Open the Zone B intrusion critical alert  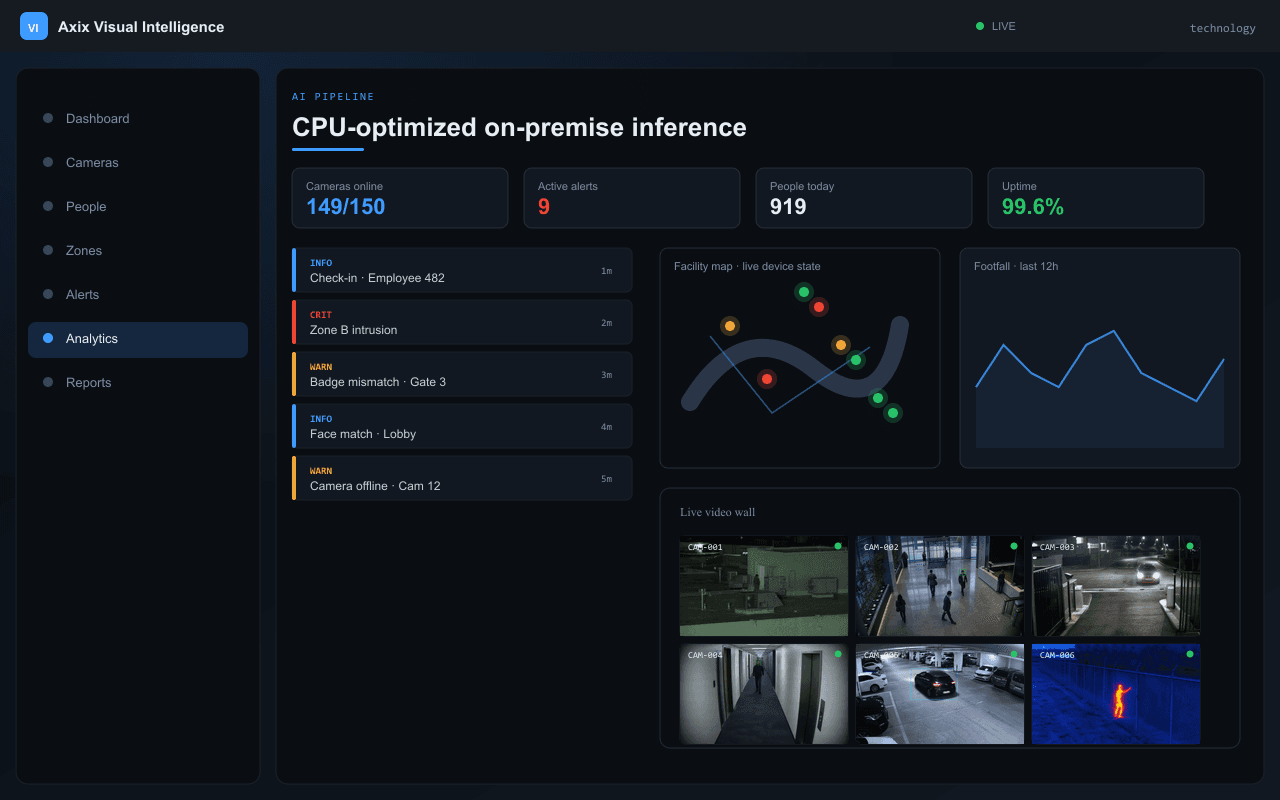(462, 322)
